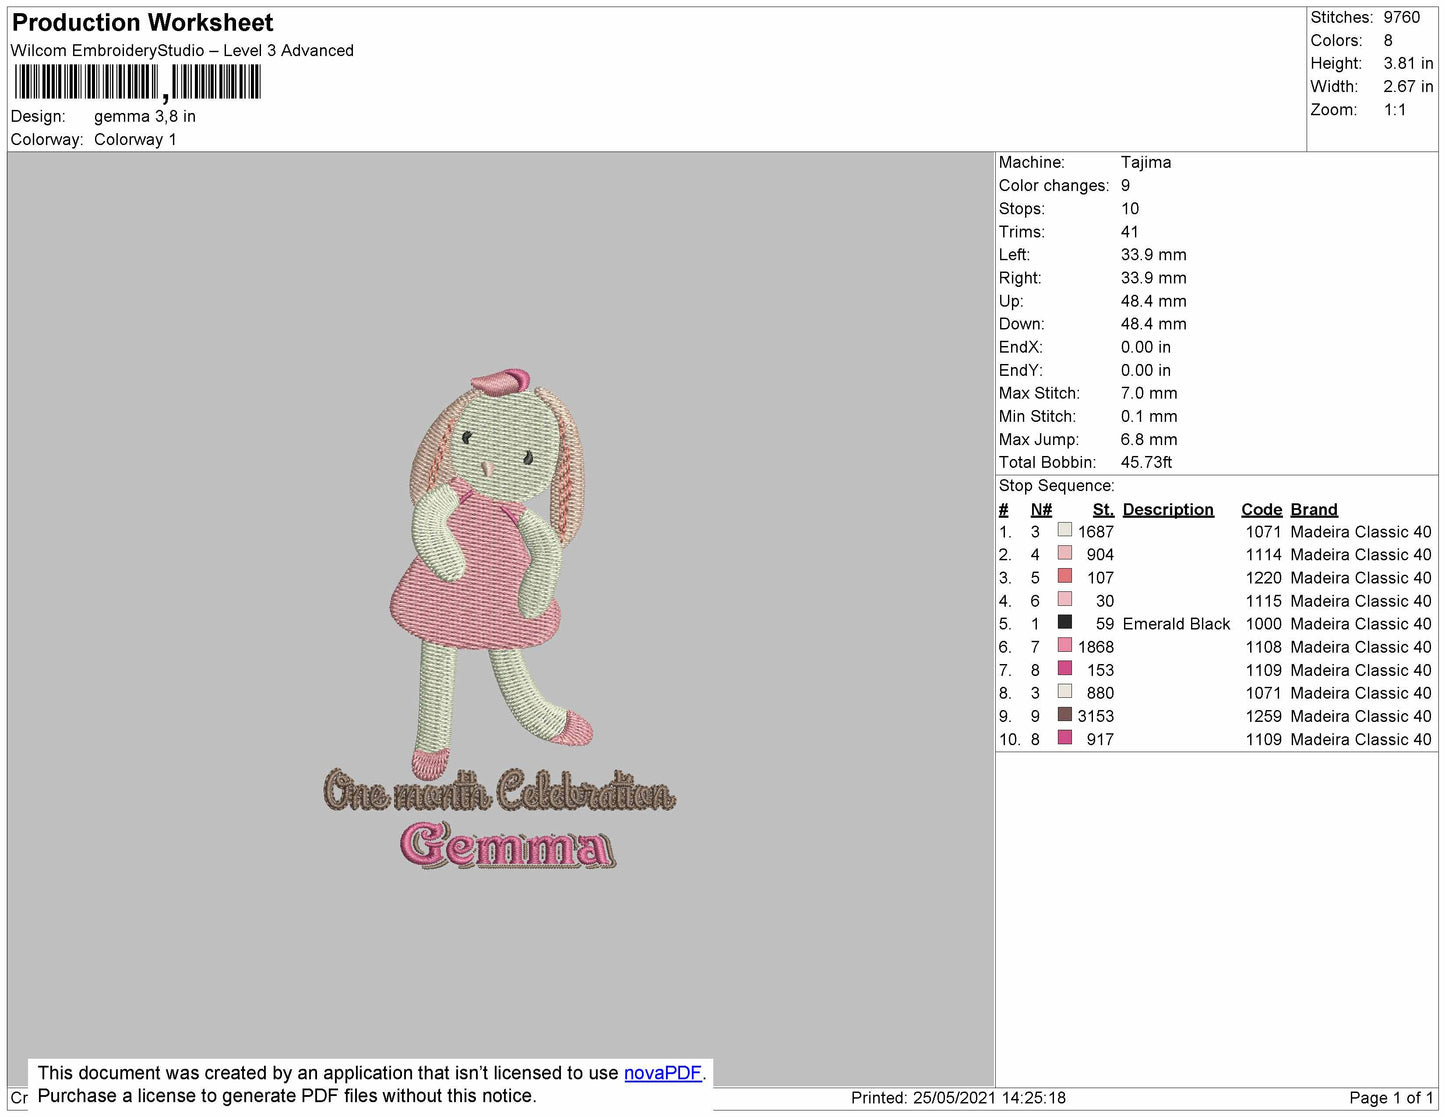Select 'Printed: 25/05/2021 14:25:18' timestamp
This screenshot has width=1445, height=1117.
pos(958,1098)
